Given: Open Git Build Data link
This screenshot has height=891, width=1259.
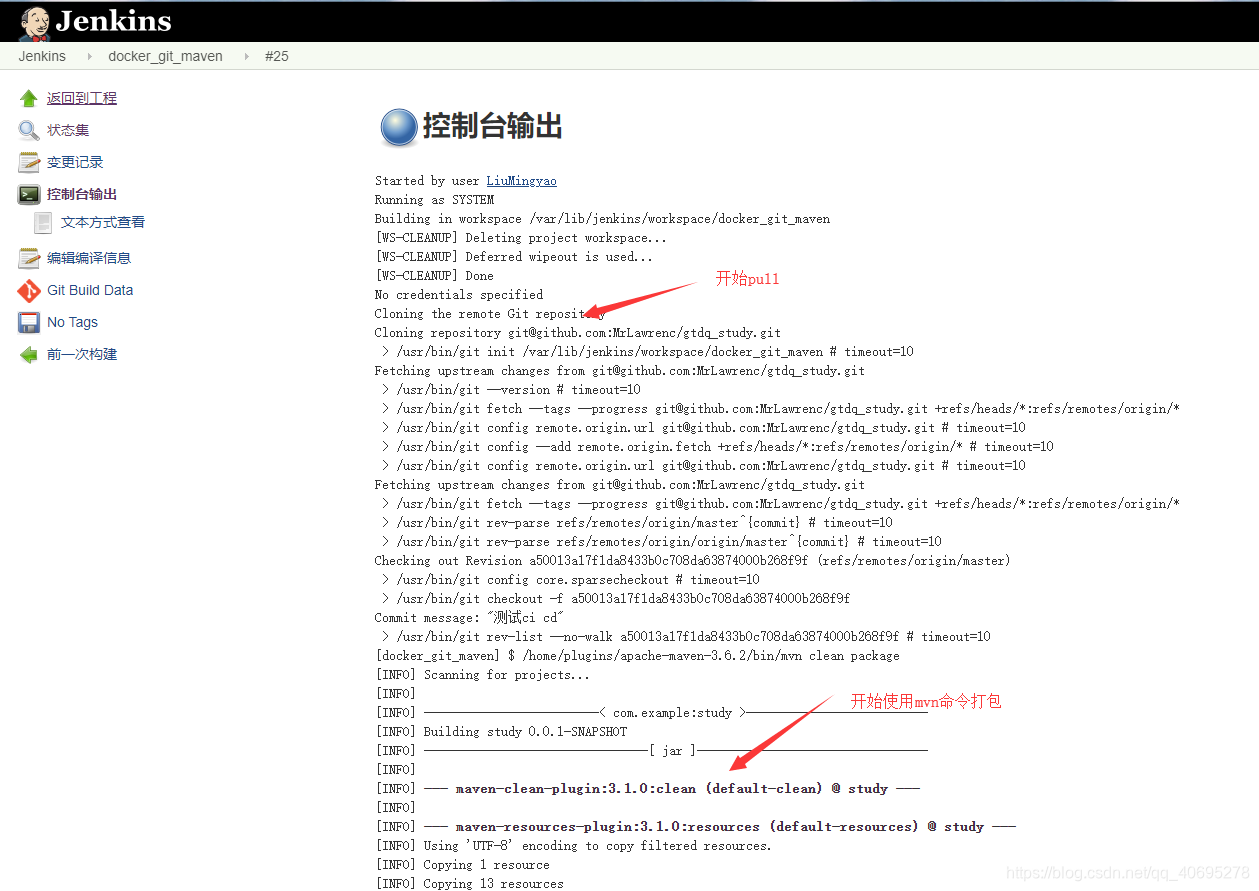Looking at the screenshot, I should [90, 290].
